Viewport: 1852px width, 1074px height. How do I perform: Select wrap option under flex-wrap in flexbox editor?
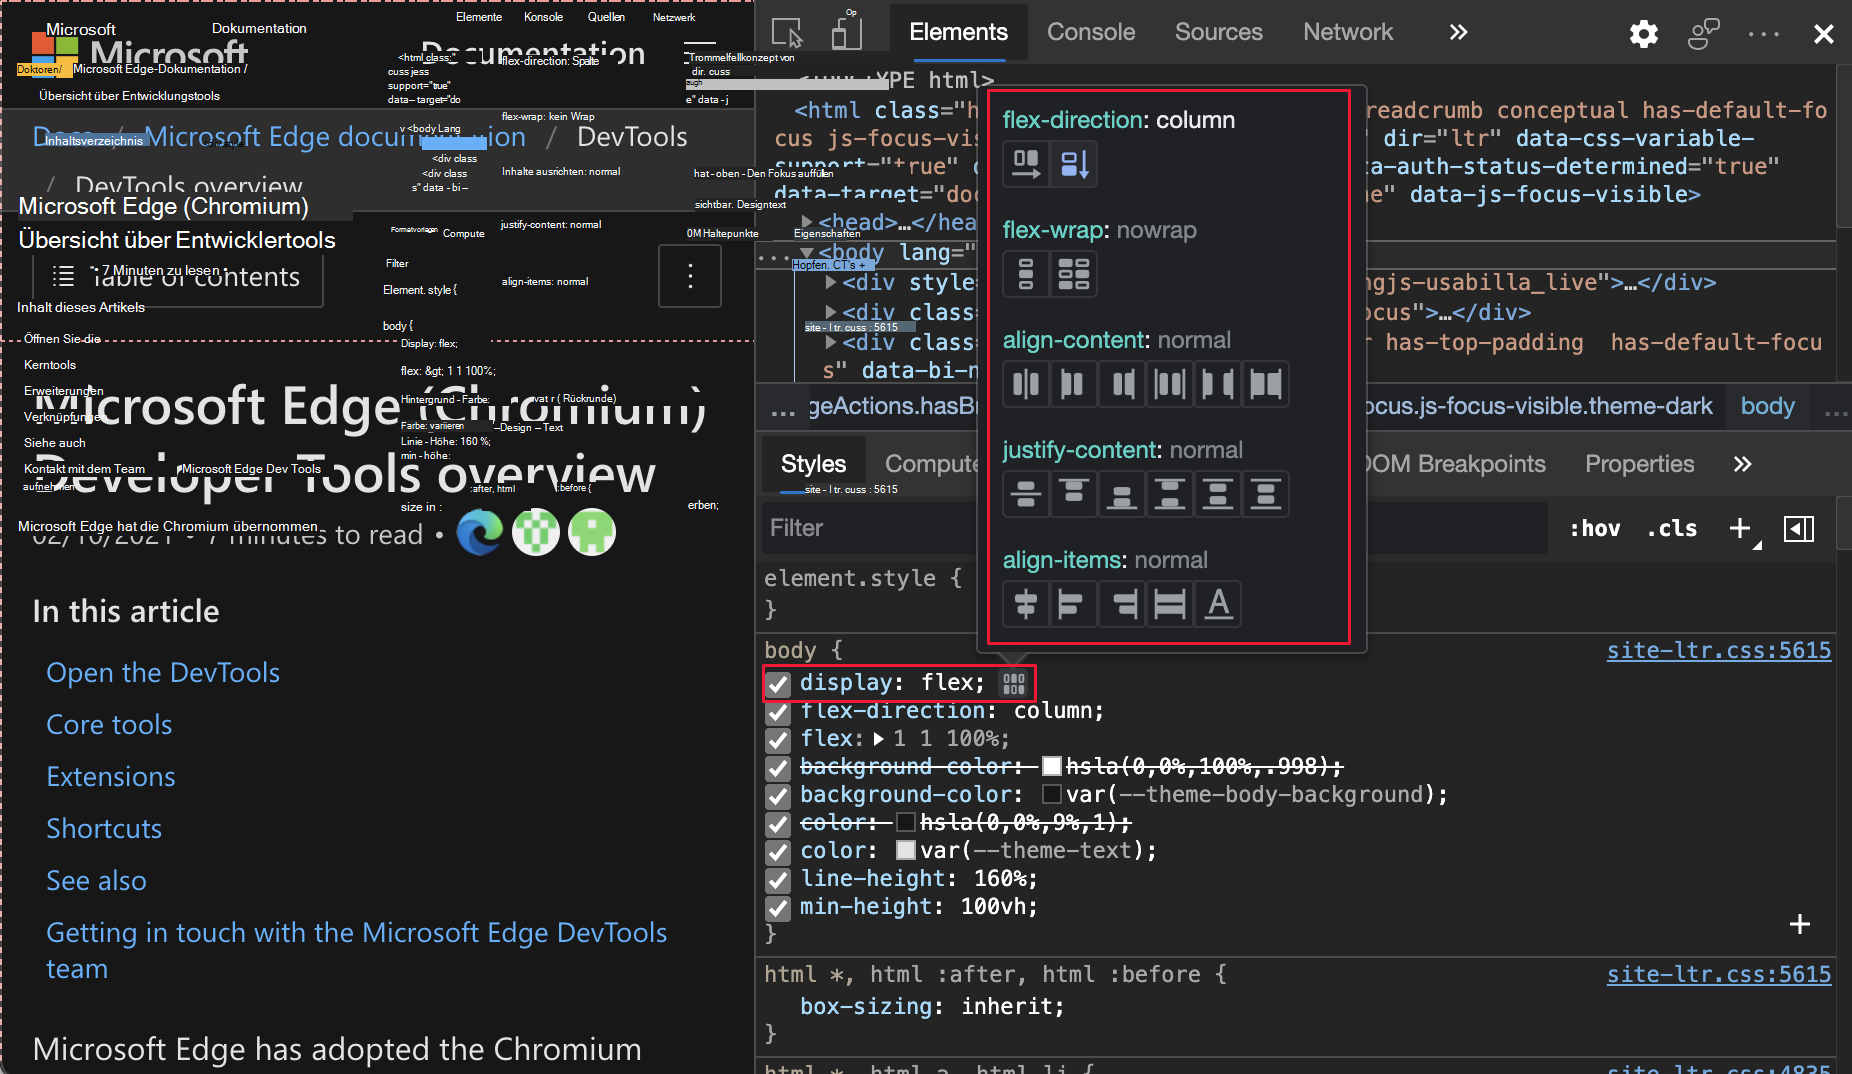(1074, 274)
